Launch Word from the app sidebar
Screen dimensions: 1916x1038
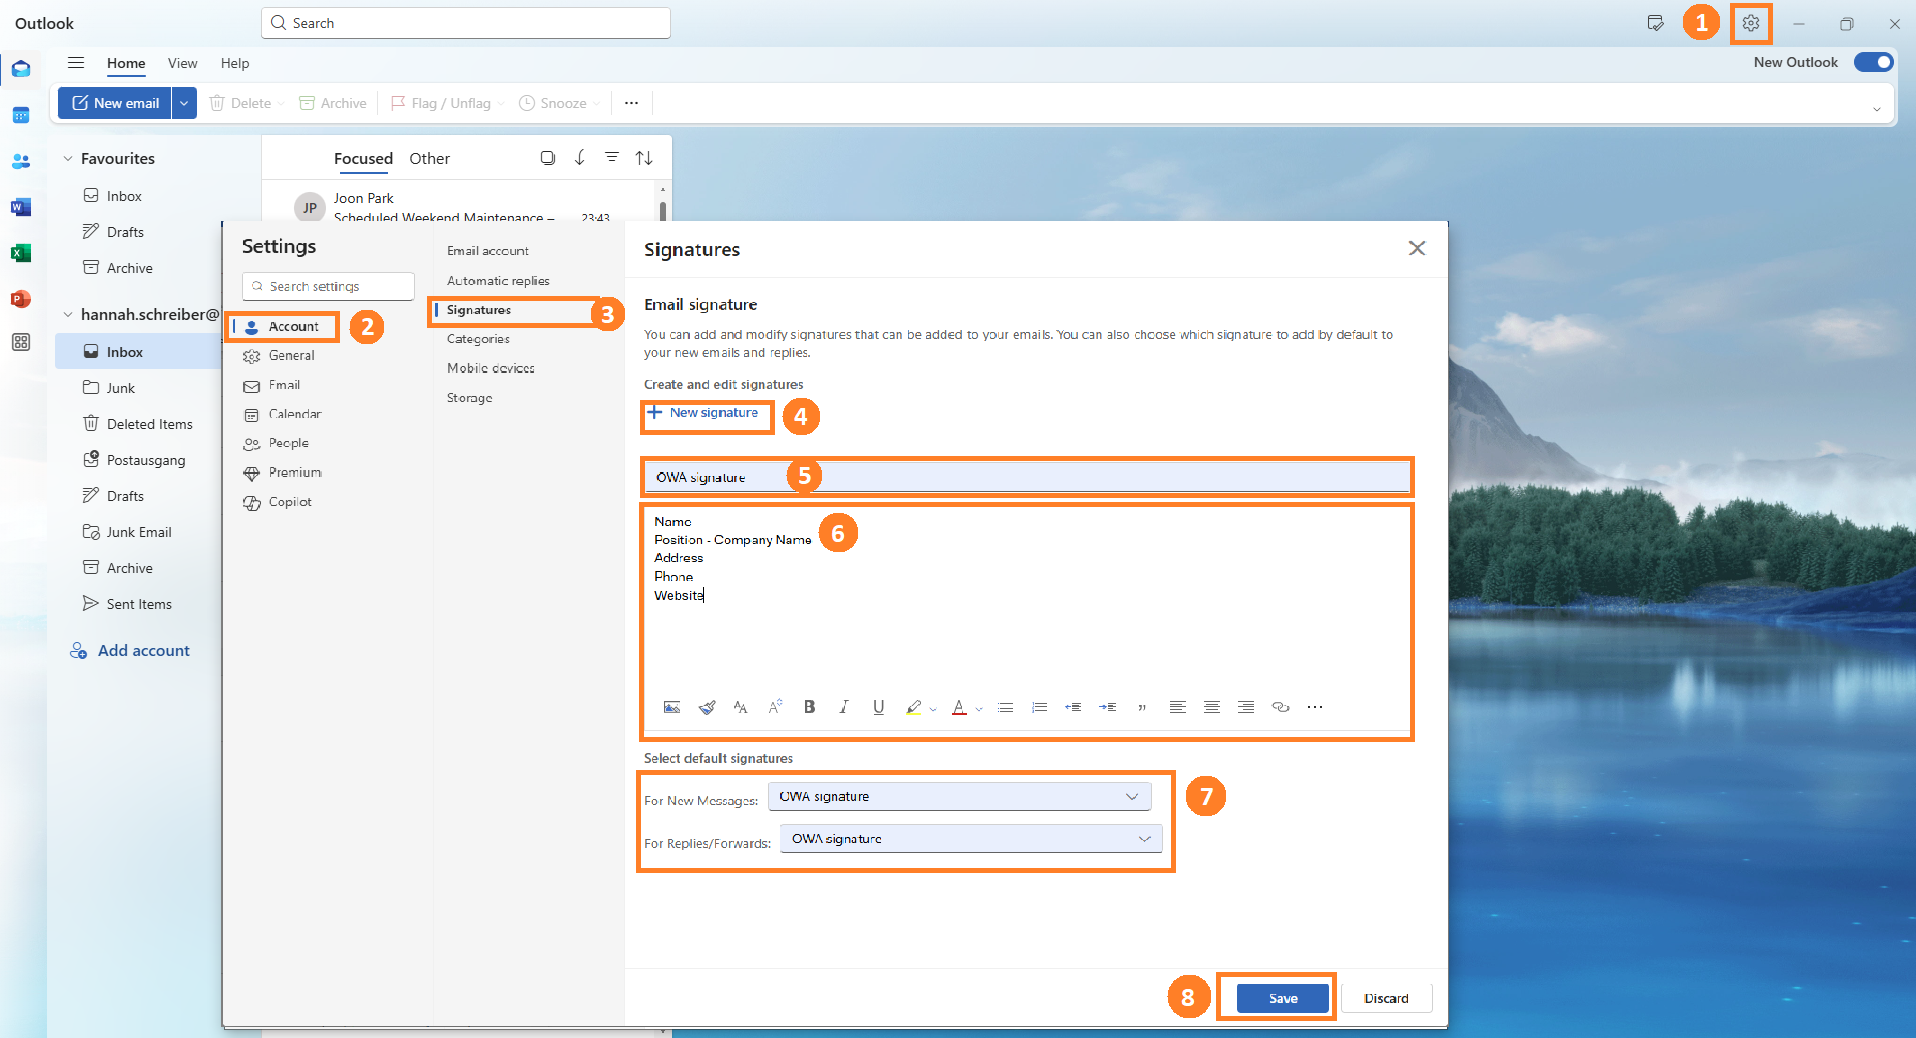(21, 207)
